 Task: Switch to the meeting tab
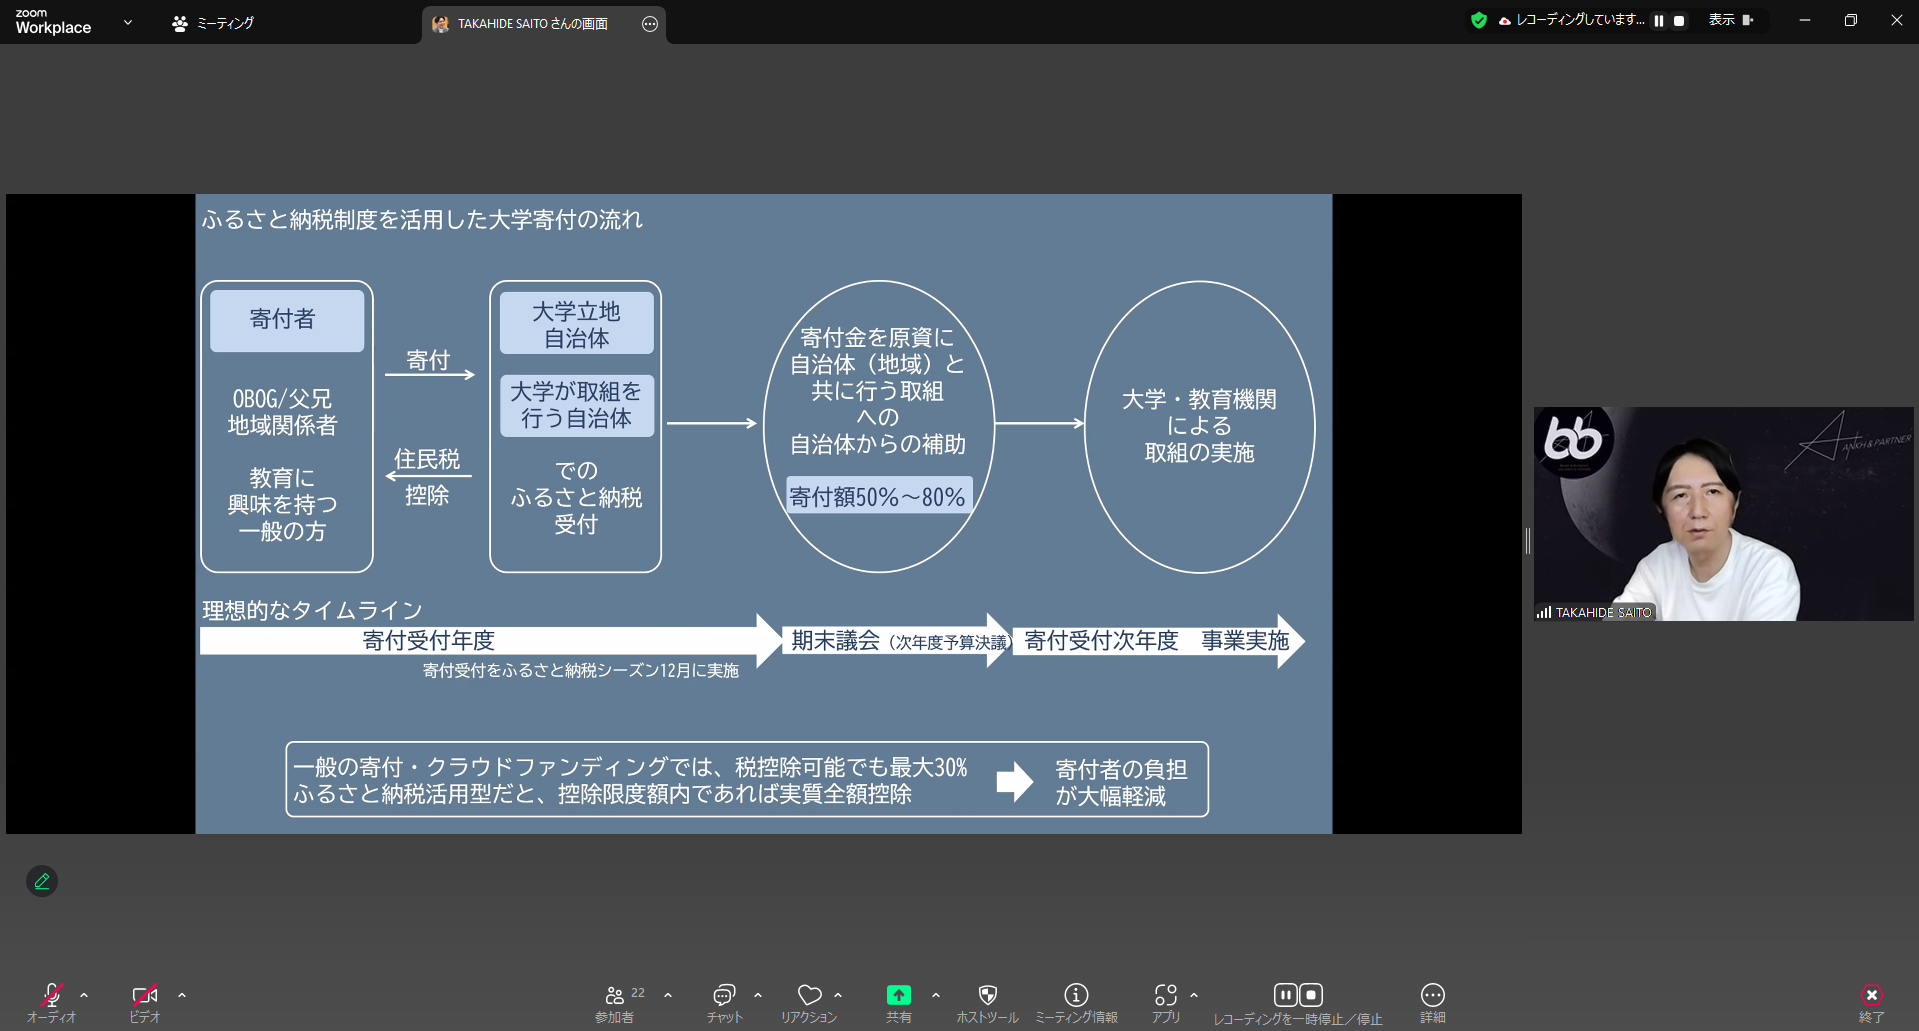coord(213,23)
